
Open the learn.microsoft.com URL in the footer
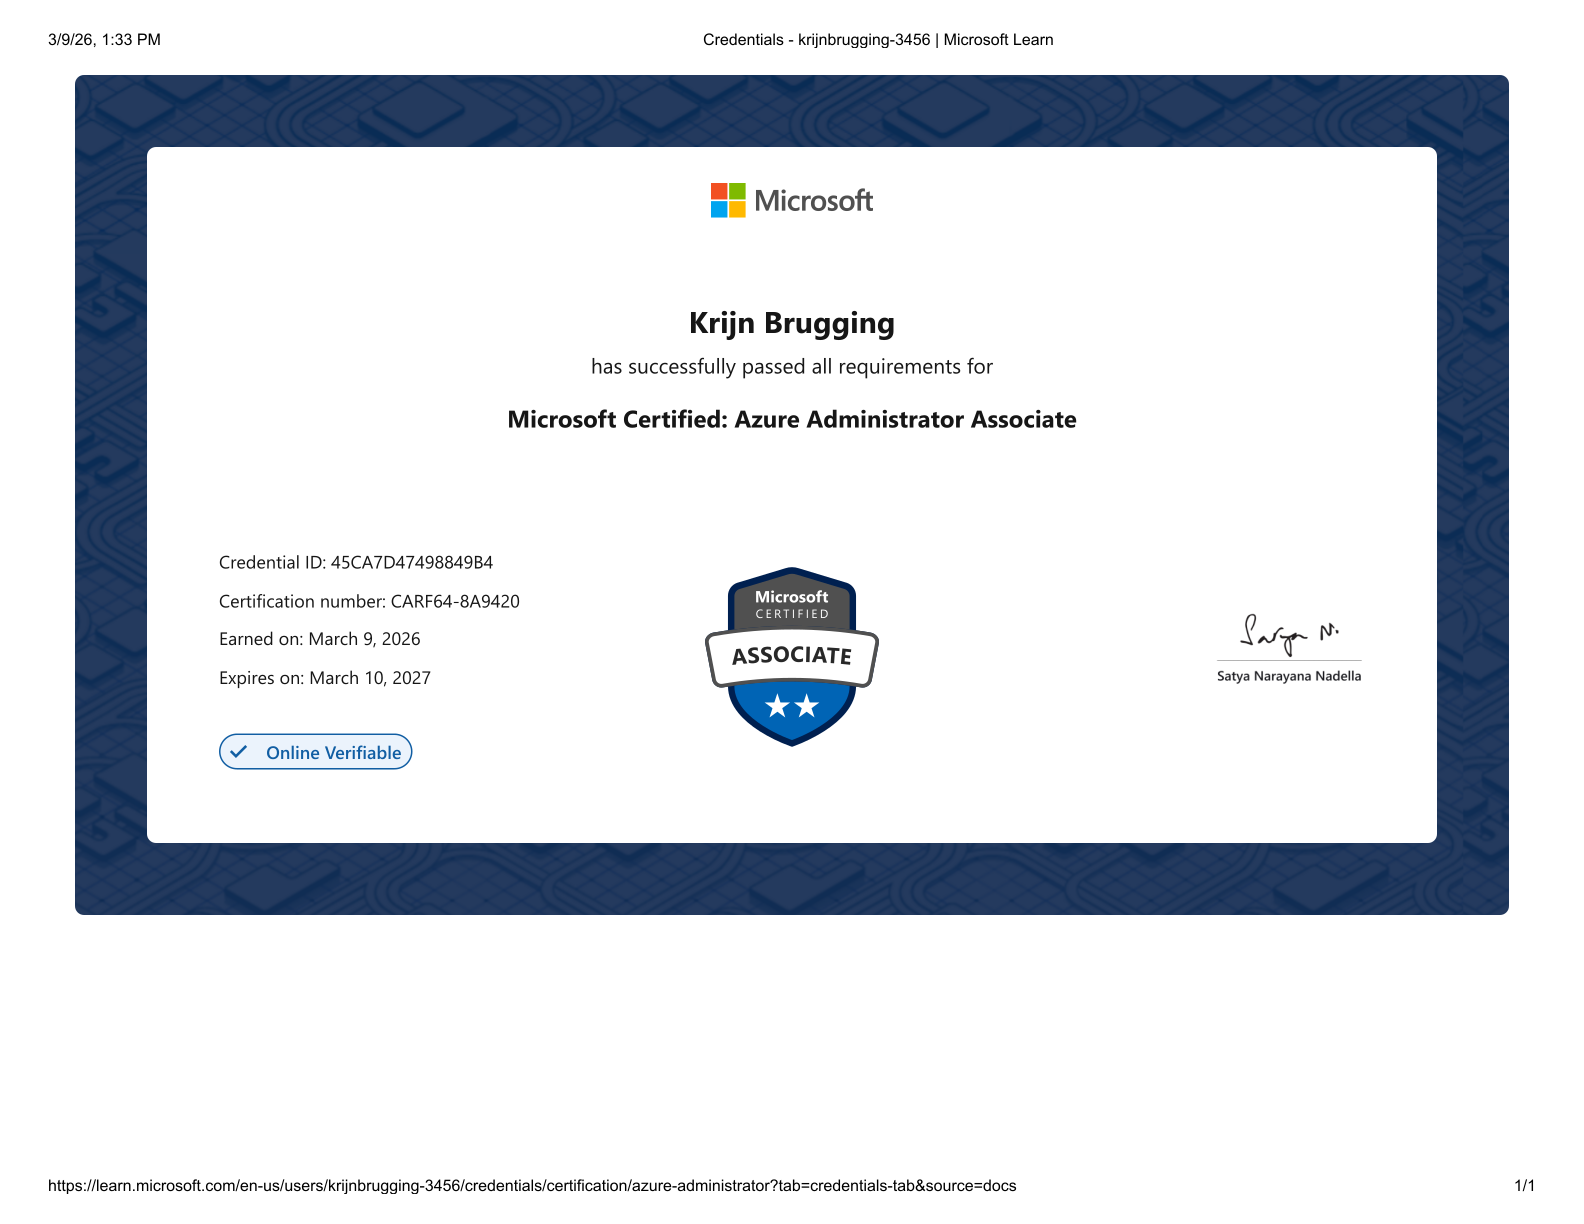[x=532, y=1186]
